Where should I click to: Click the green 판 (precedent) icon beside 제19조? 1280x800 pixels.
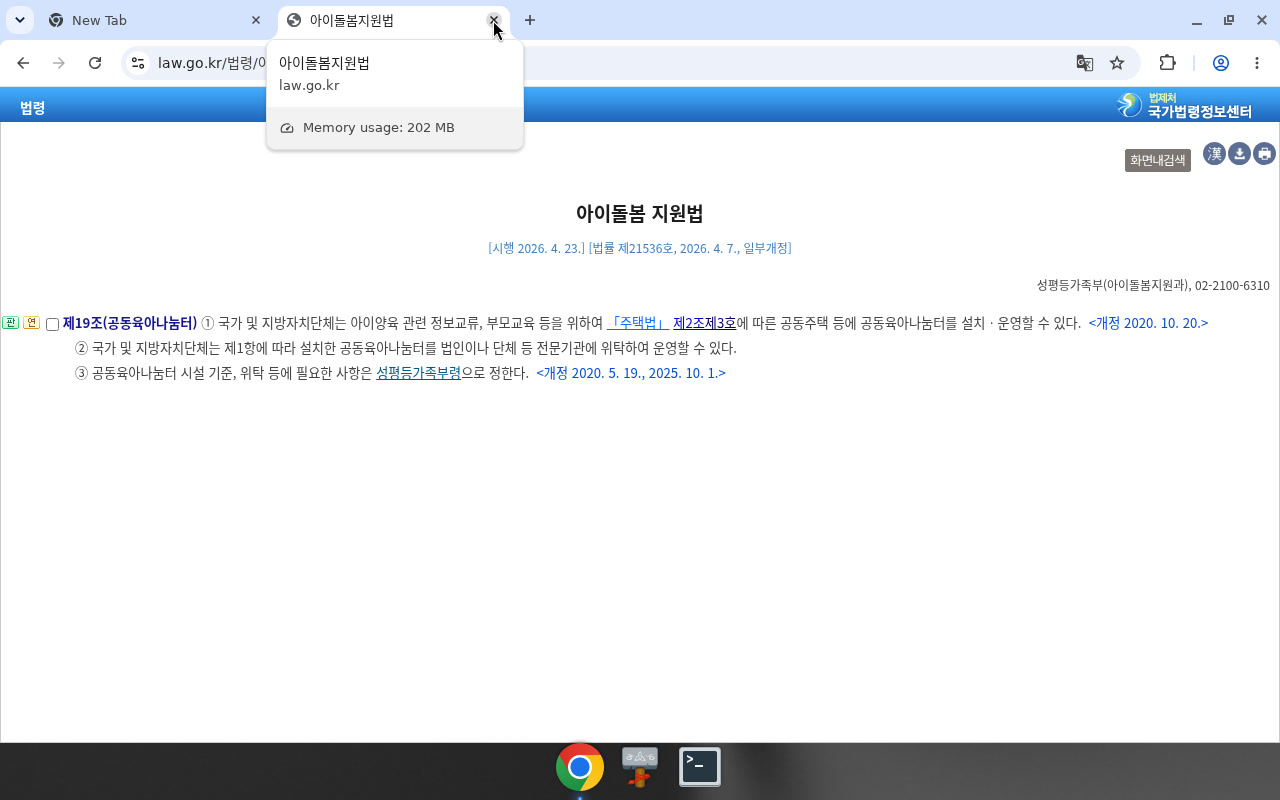(11, 323)
